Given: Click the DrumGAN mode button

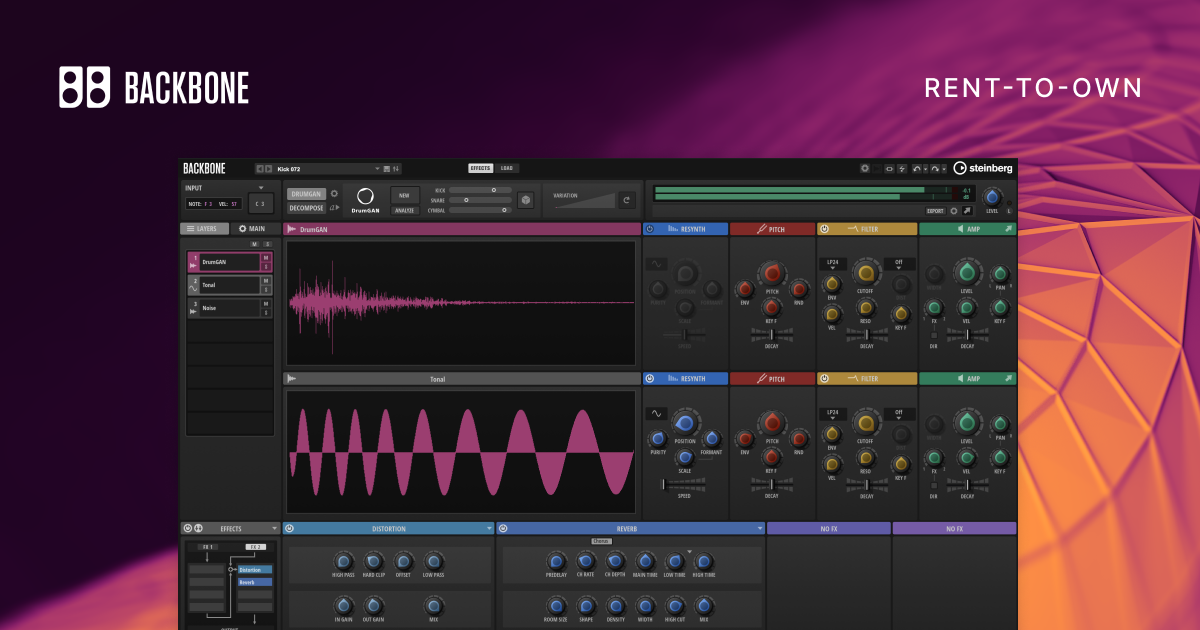Looking at the screenshot, I should tap(306, 194).
